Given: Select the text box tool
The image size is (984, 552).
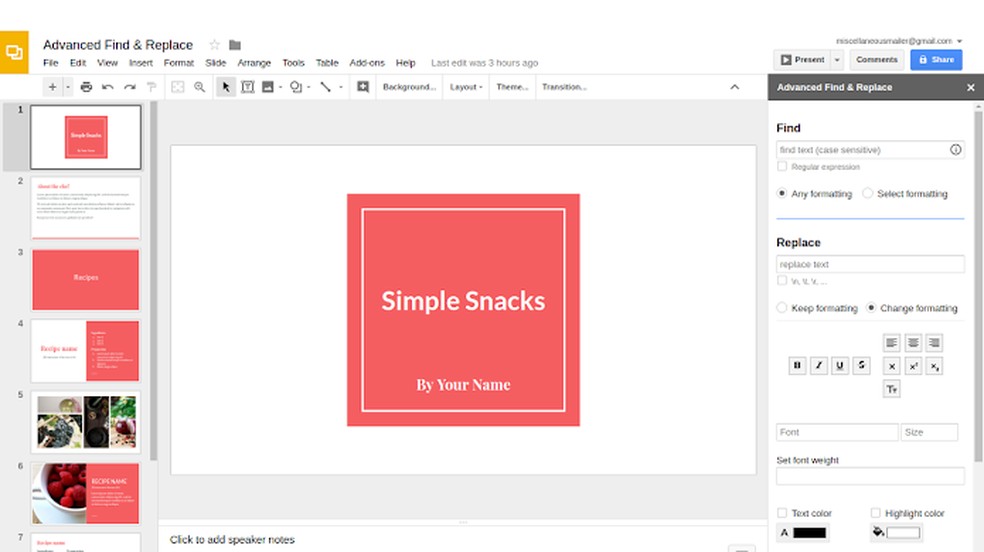Looking at the screenshot, I should 248,87.
